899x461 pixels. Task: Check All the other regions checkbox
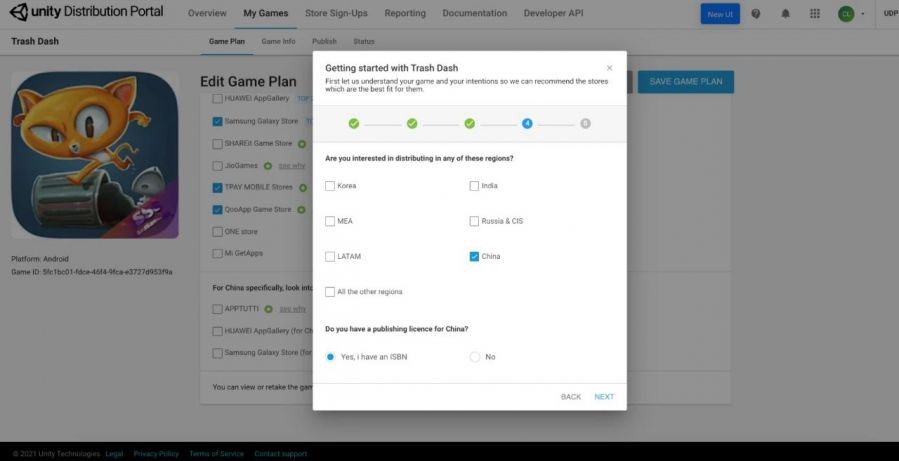click(x=330, y=292)
